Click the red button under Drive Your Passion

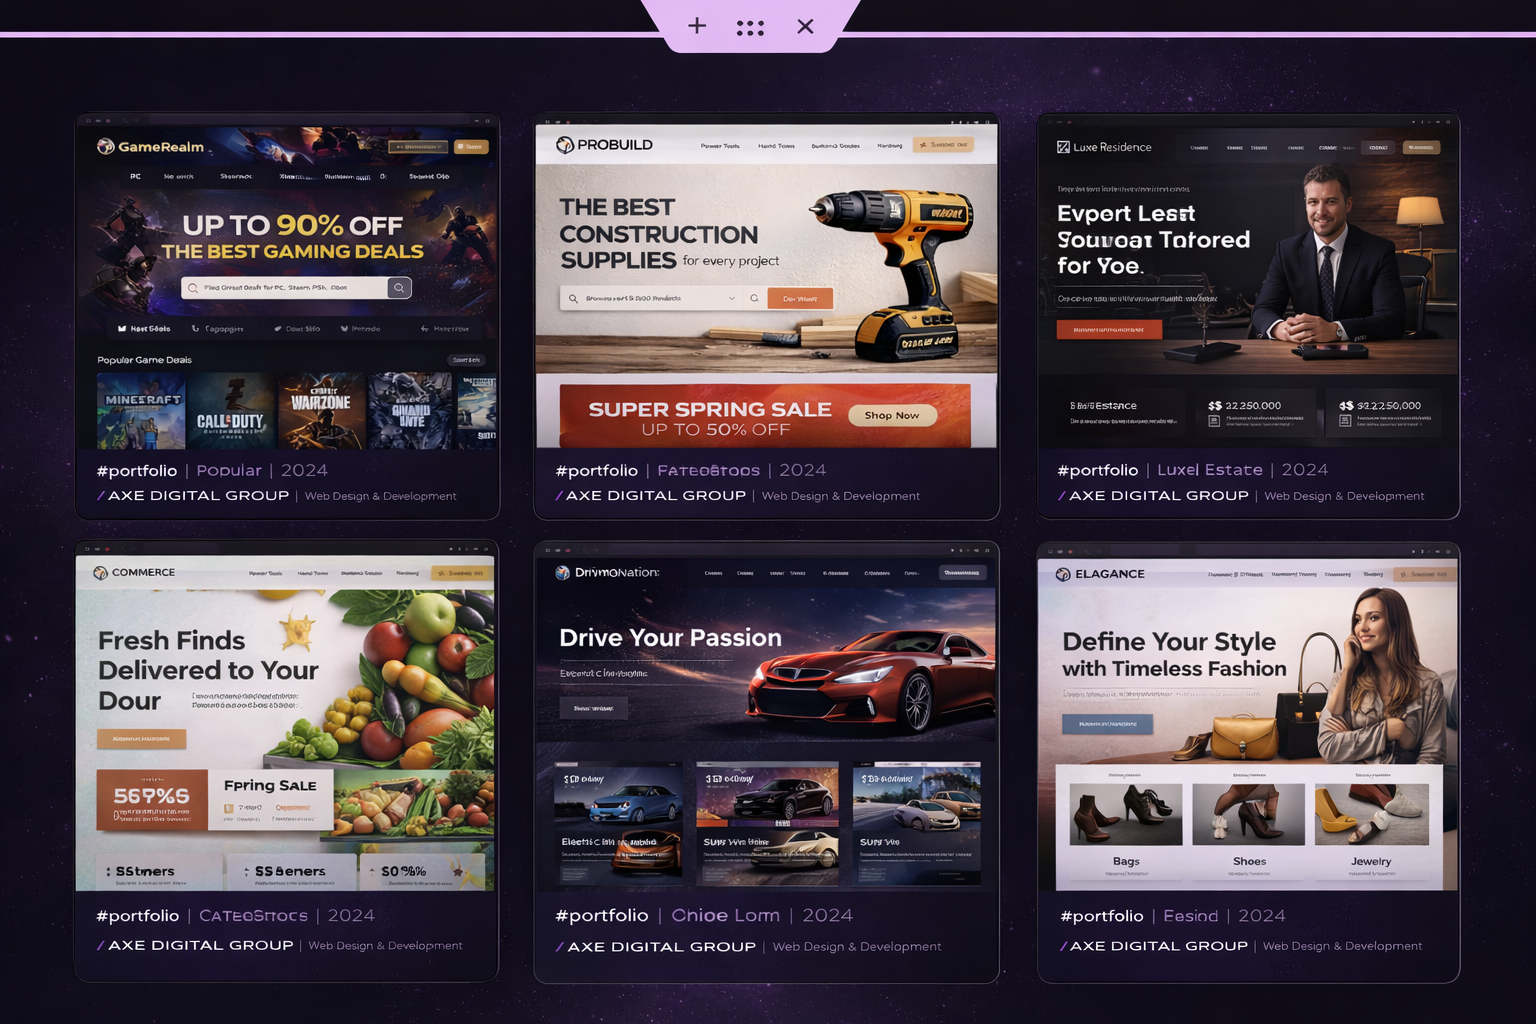pyautogui.click(x=593, y=708)
